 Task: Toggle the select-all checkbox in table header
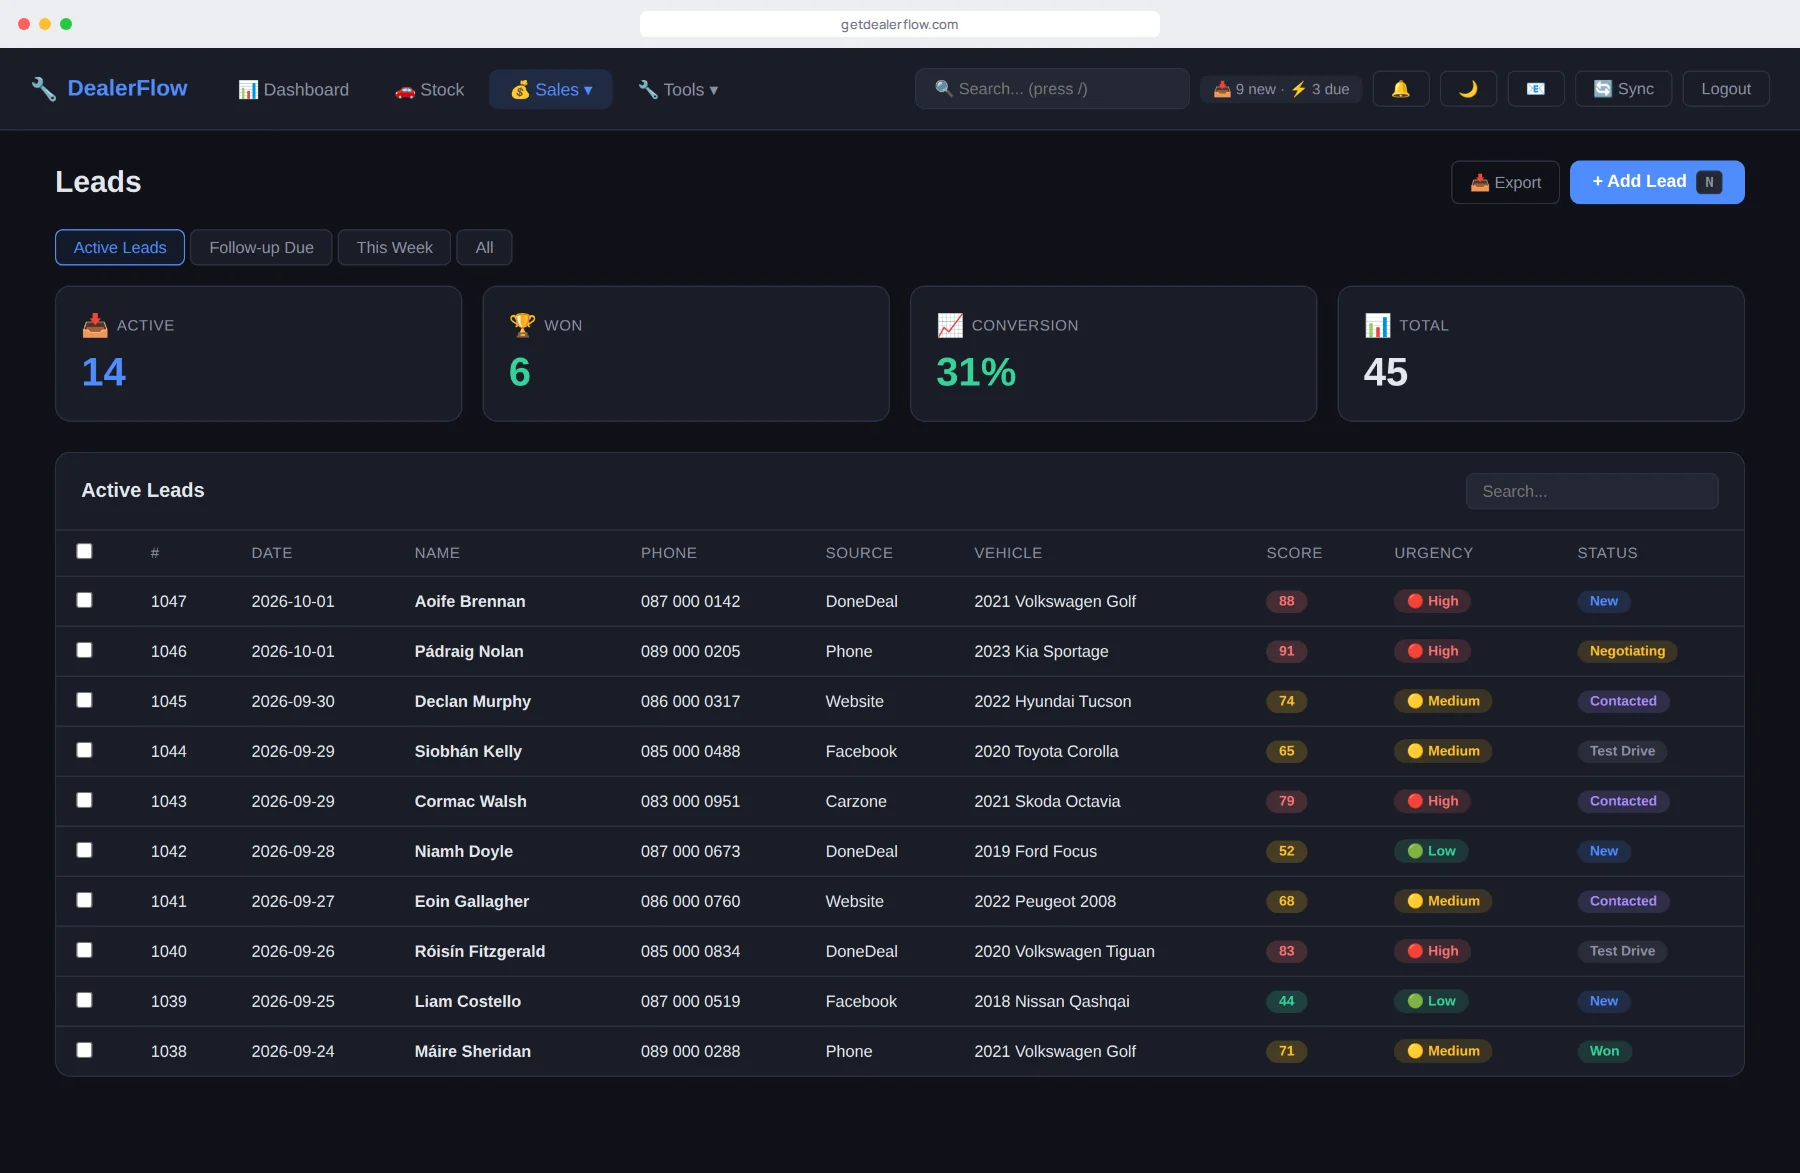[x=85, y=551]
